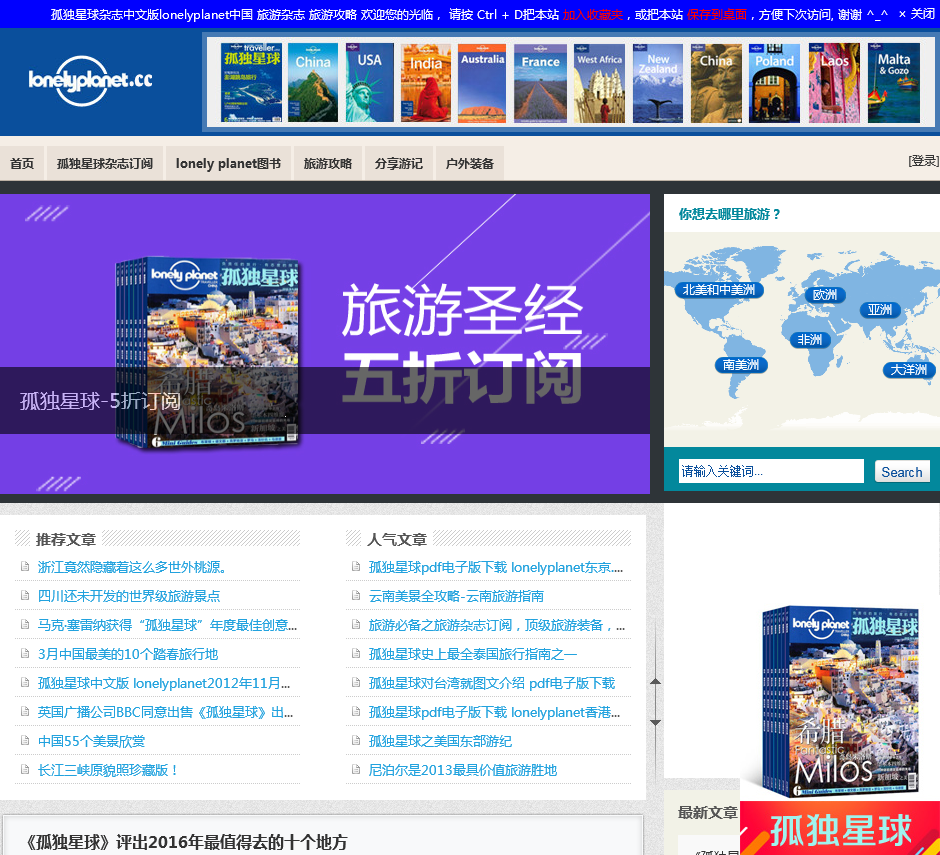Screen dimensions: 940x855
Task: Click the red 孤独星球 promo banner
Action: pos(840,828)
